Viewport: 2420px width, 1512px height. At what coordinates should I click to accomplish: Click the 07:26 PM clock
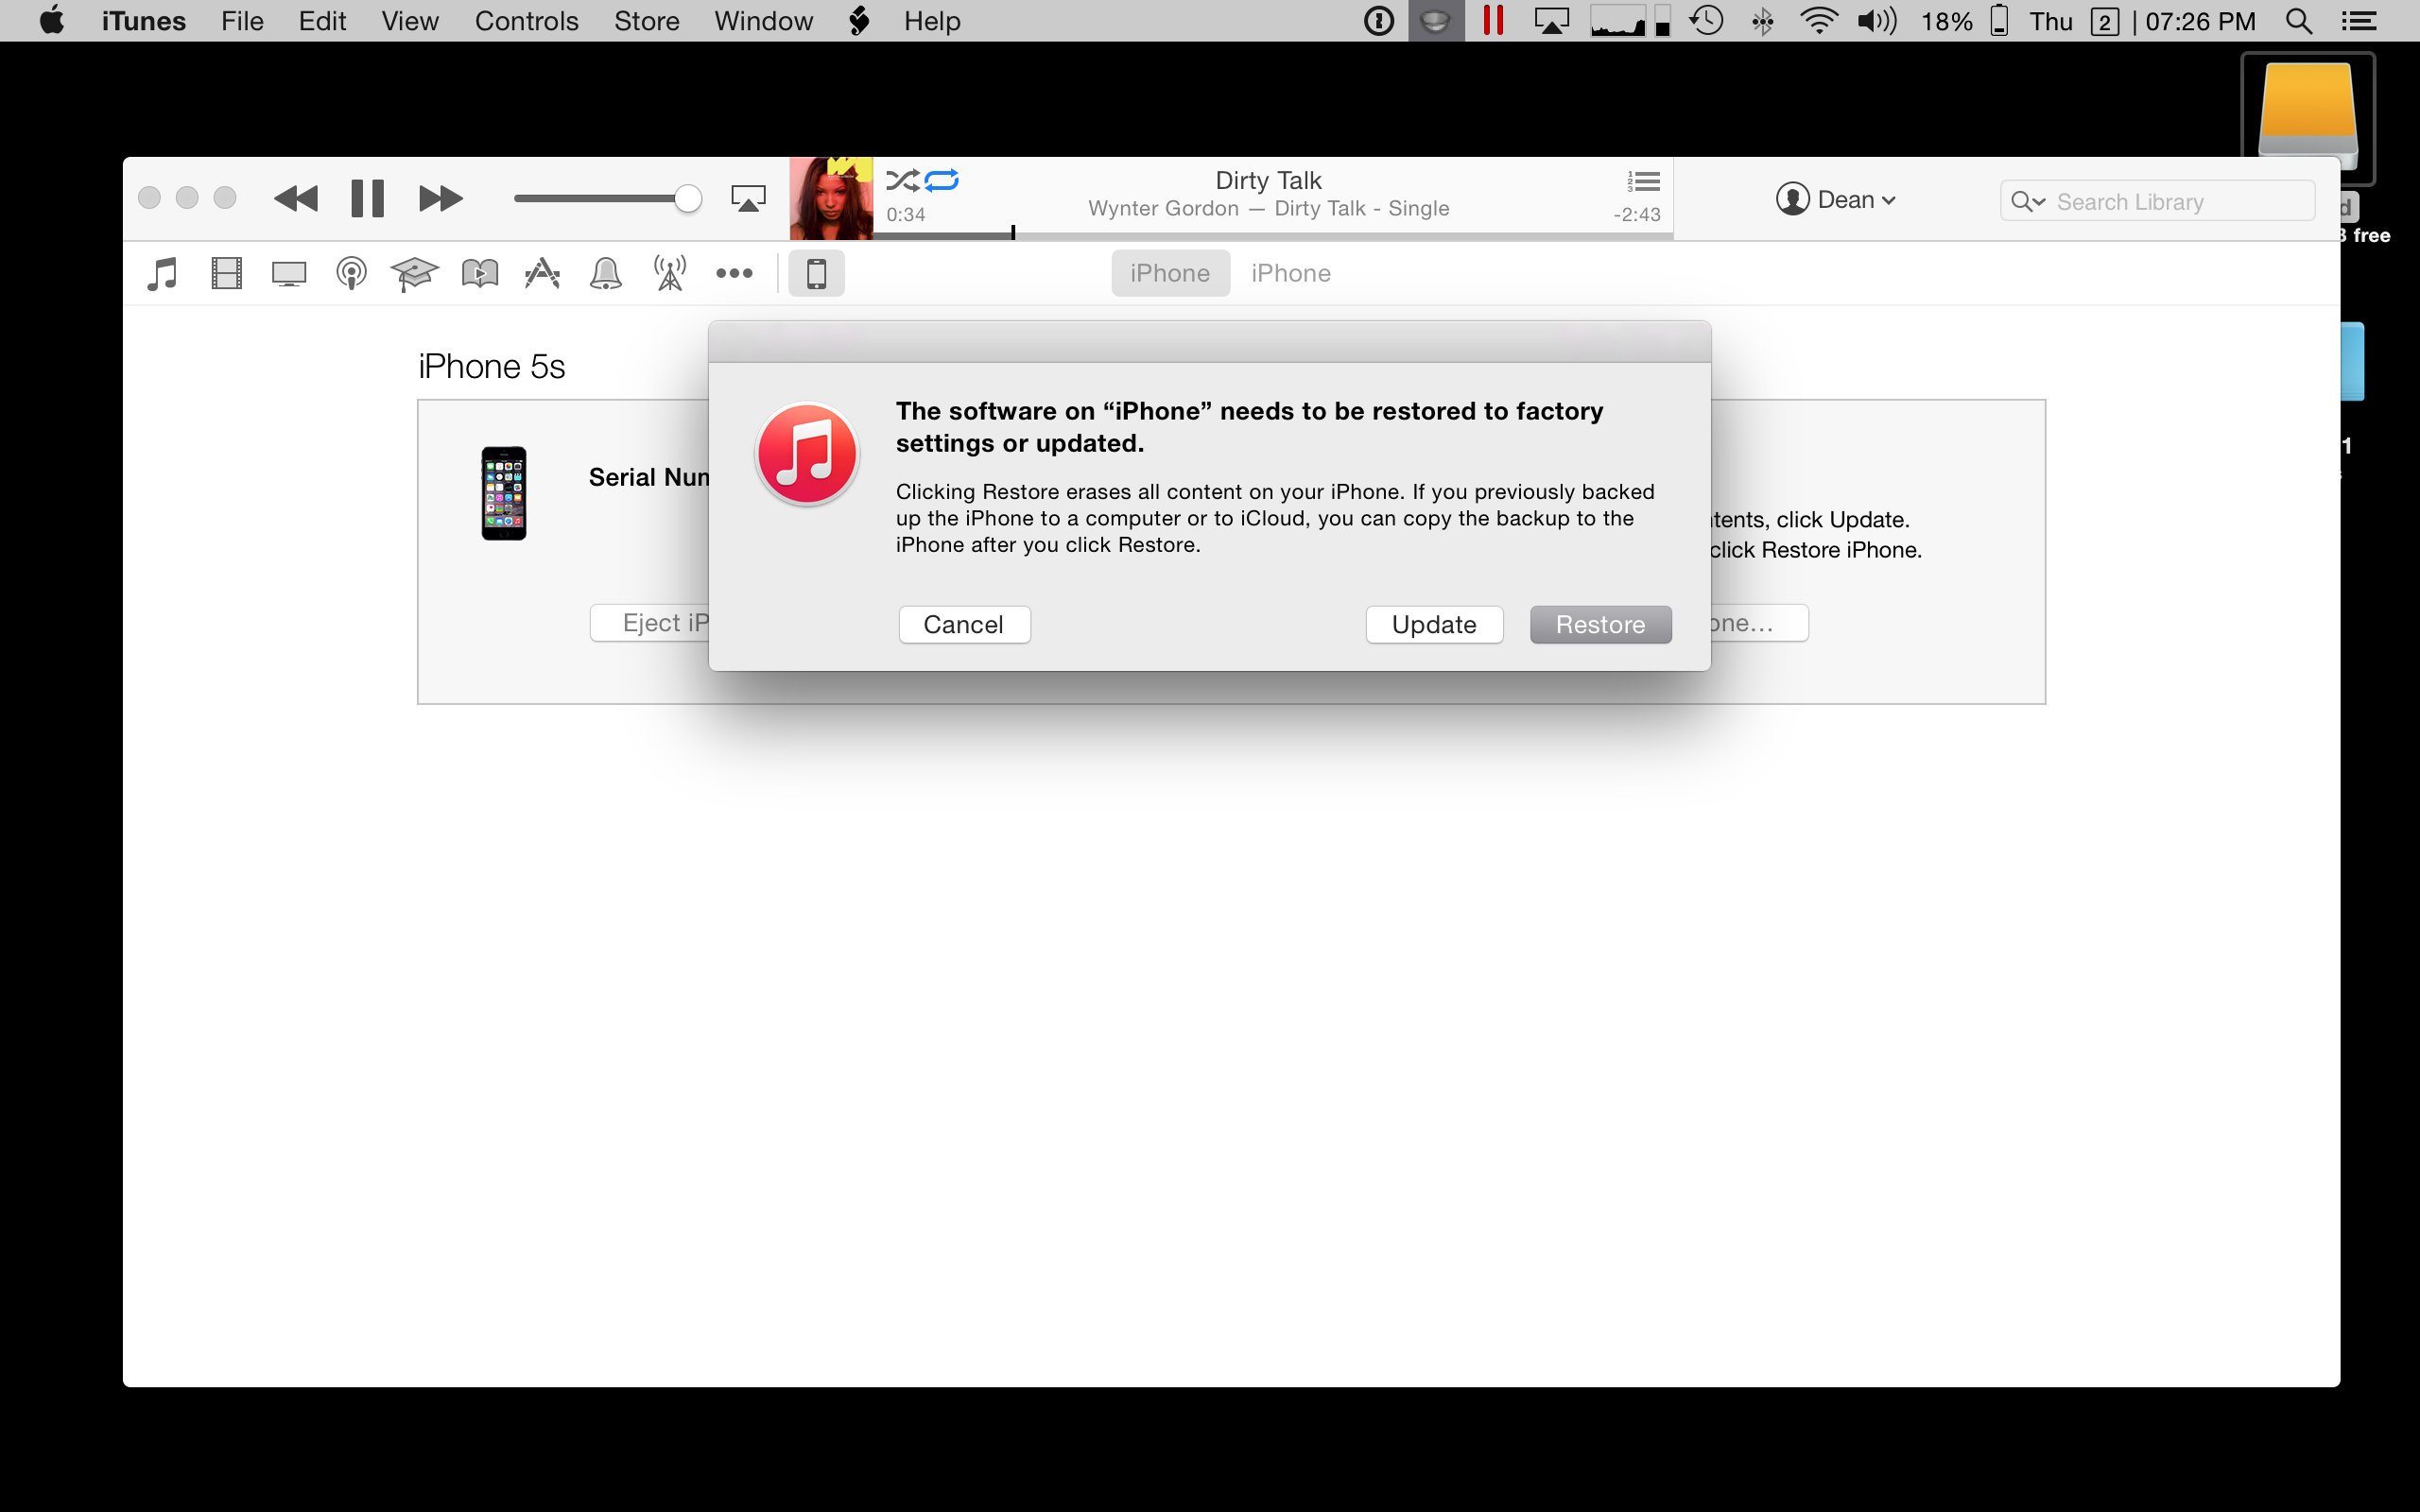pyautogui.click(x=2200, y=21)
